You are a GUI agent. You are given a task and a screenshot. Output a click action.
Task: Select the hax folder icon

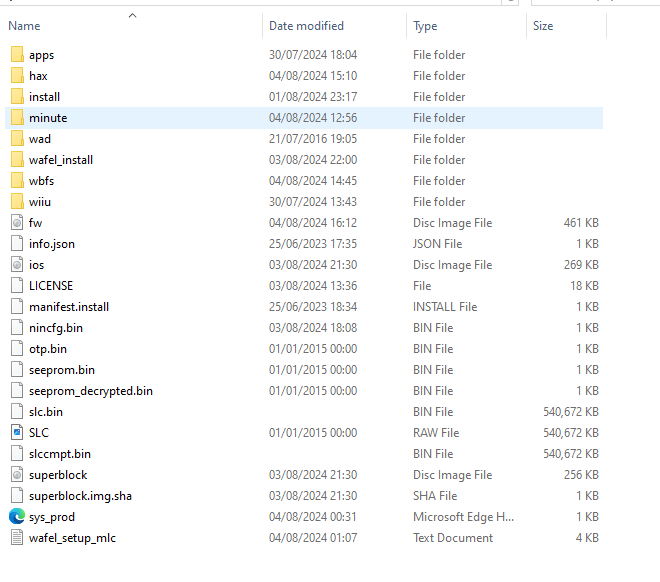tap(17, 76)
